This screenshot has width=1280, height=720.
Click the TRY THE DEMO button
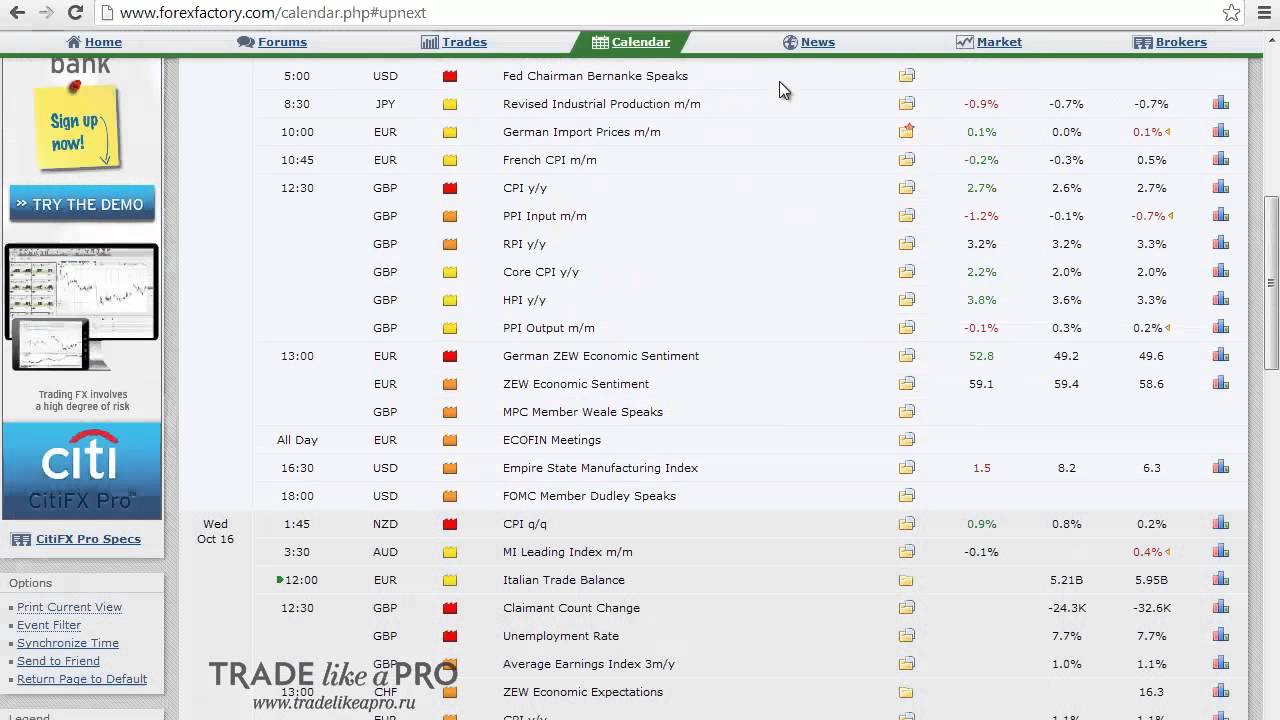(x=82, y=204)
